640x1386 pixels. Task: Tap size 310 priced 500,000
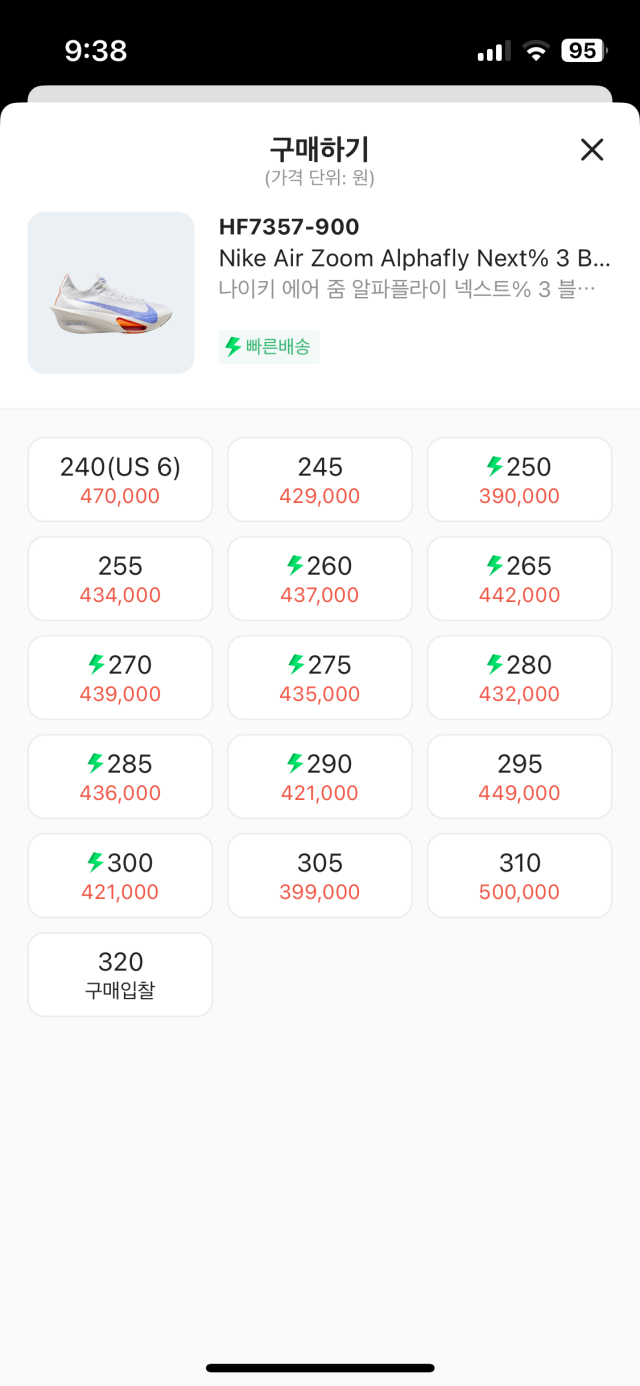pyautogui.click(x=519, y=876)
